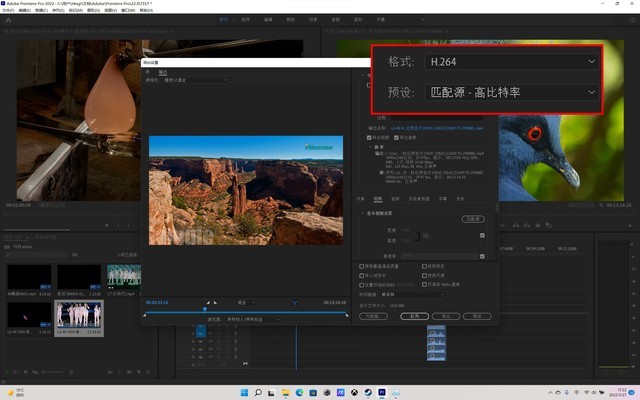Image resolution: width=640 pixels, height=400 pixels.
Task: Click icon view button in Project panel footer
Action: 25,372
